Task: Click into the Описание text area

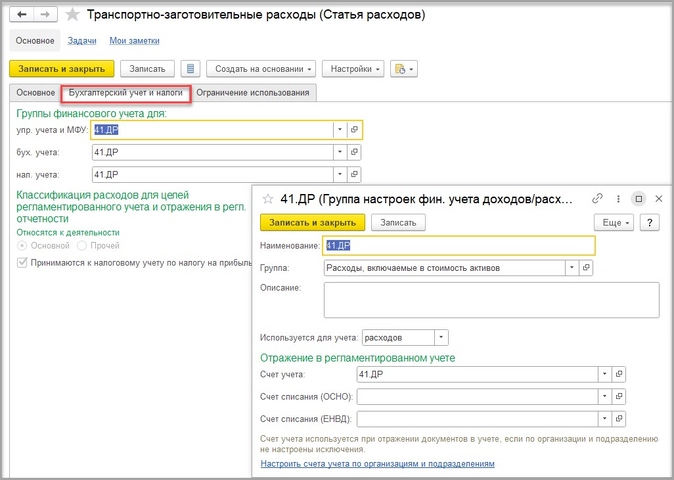Action: click(490, 299)
